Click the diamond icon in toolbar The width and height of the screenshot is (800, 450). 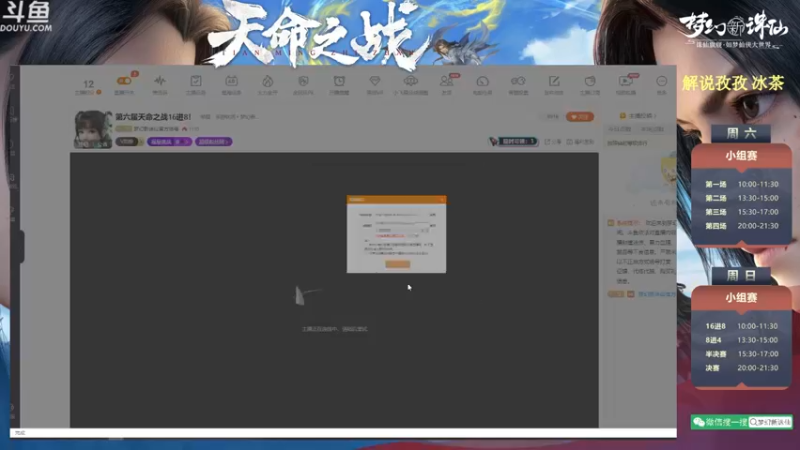tap(375, 81)
